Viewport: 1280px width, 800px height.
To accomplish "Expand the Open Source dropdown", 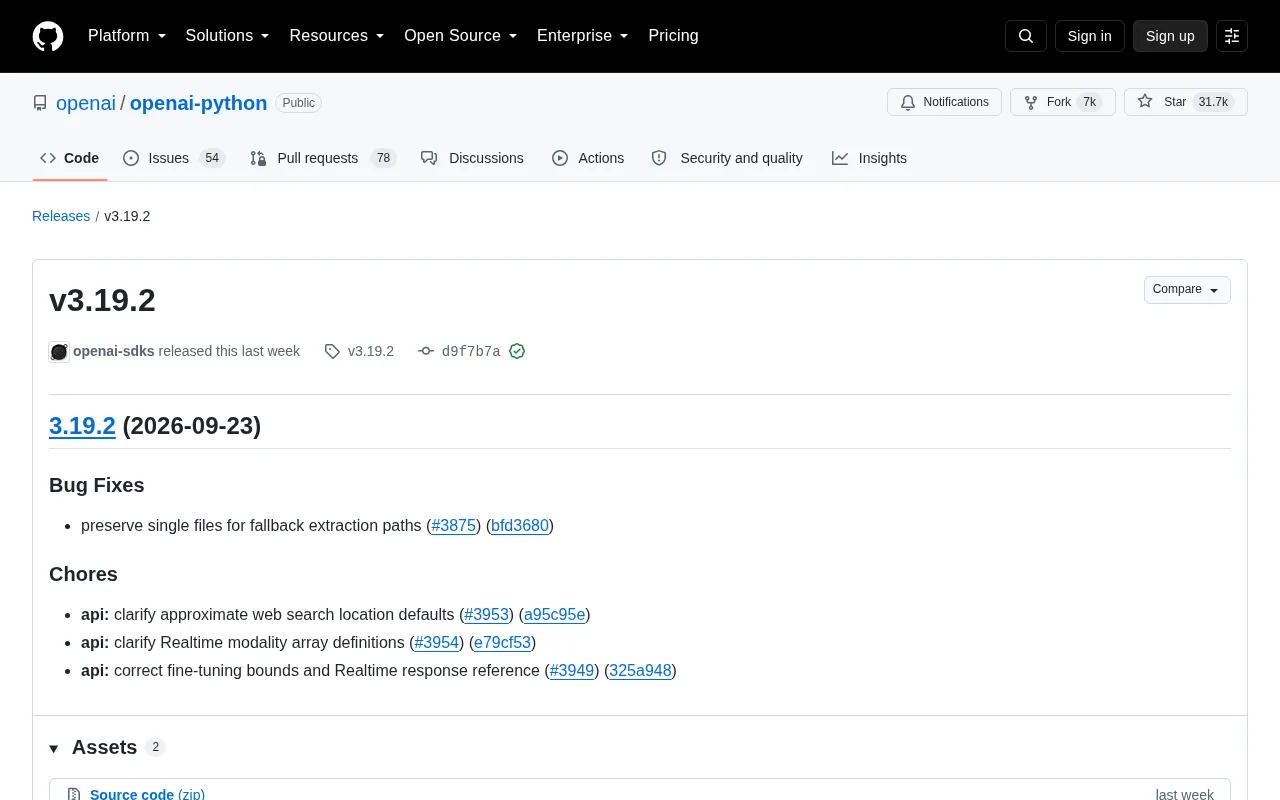I will click(461, 36).
